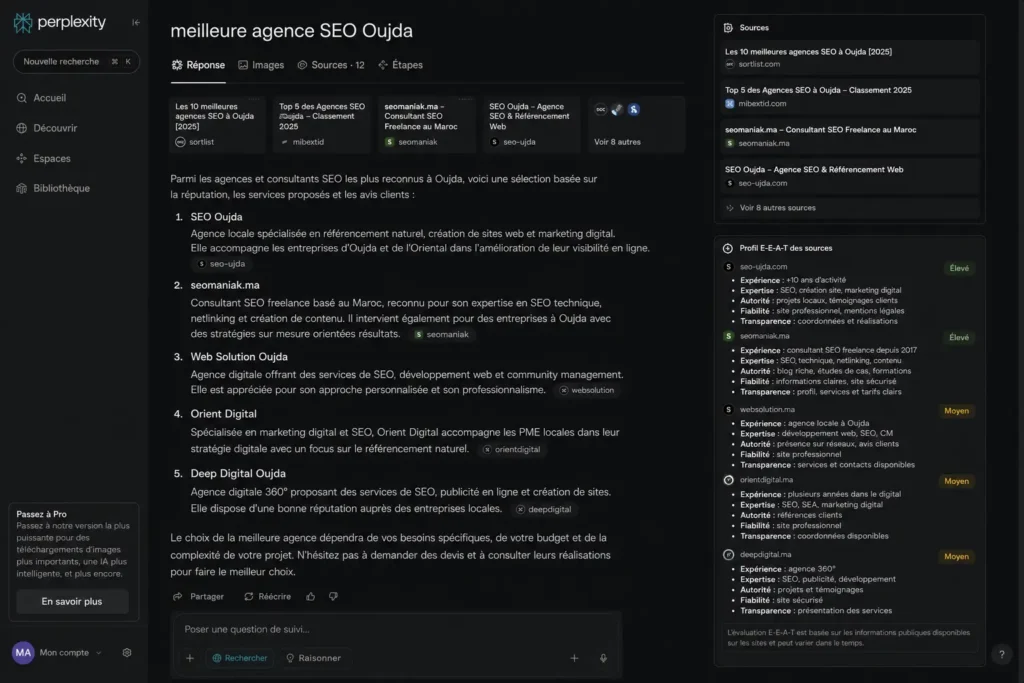The height and width of the screenshot is (683, 1024).
Task: Click the deepdigital citation chip
Action: click(543, 509)
